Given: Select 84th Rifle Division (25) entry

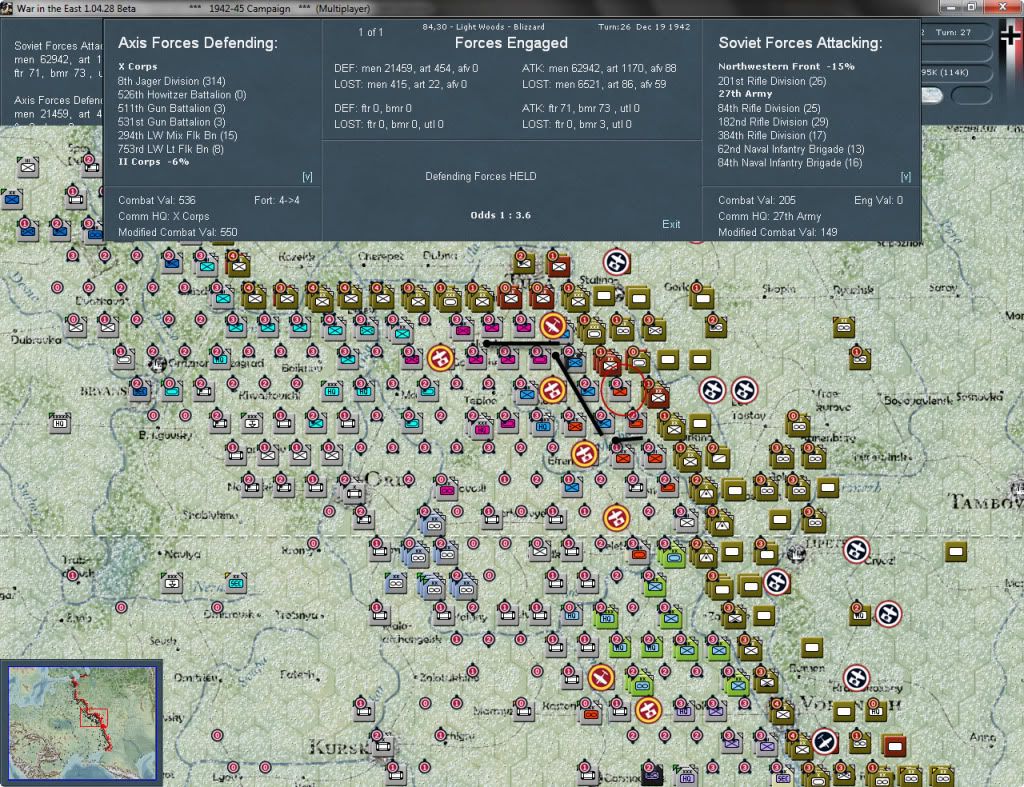Looking at the screenshot, I should 769,108.
